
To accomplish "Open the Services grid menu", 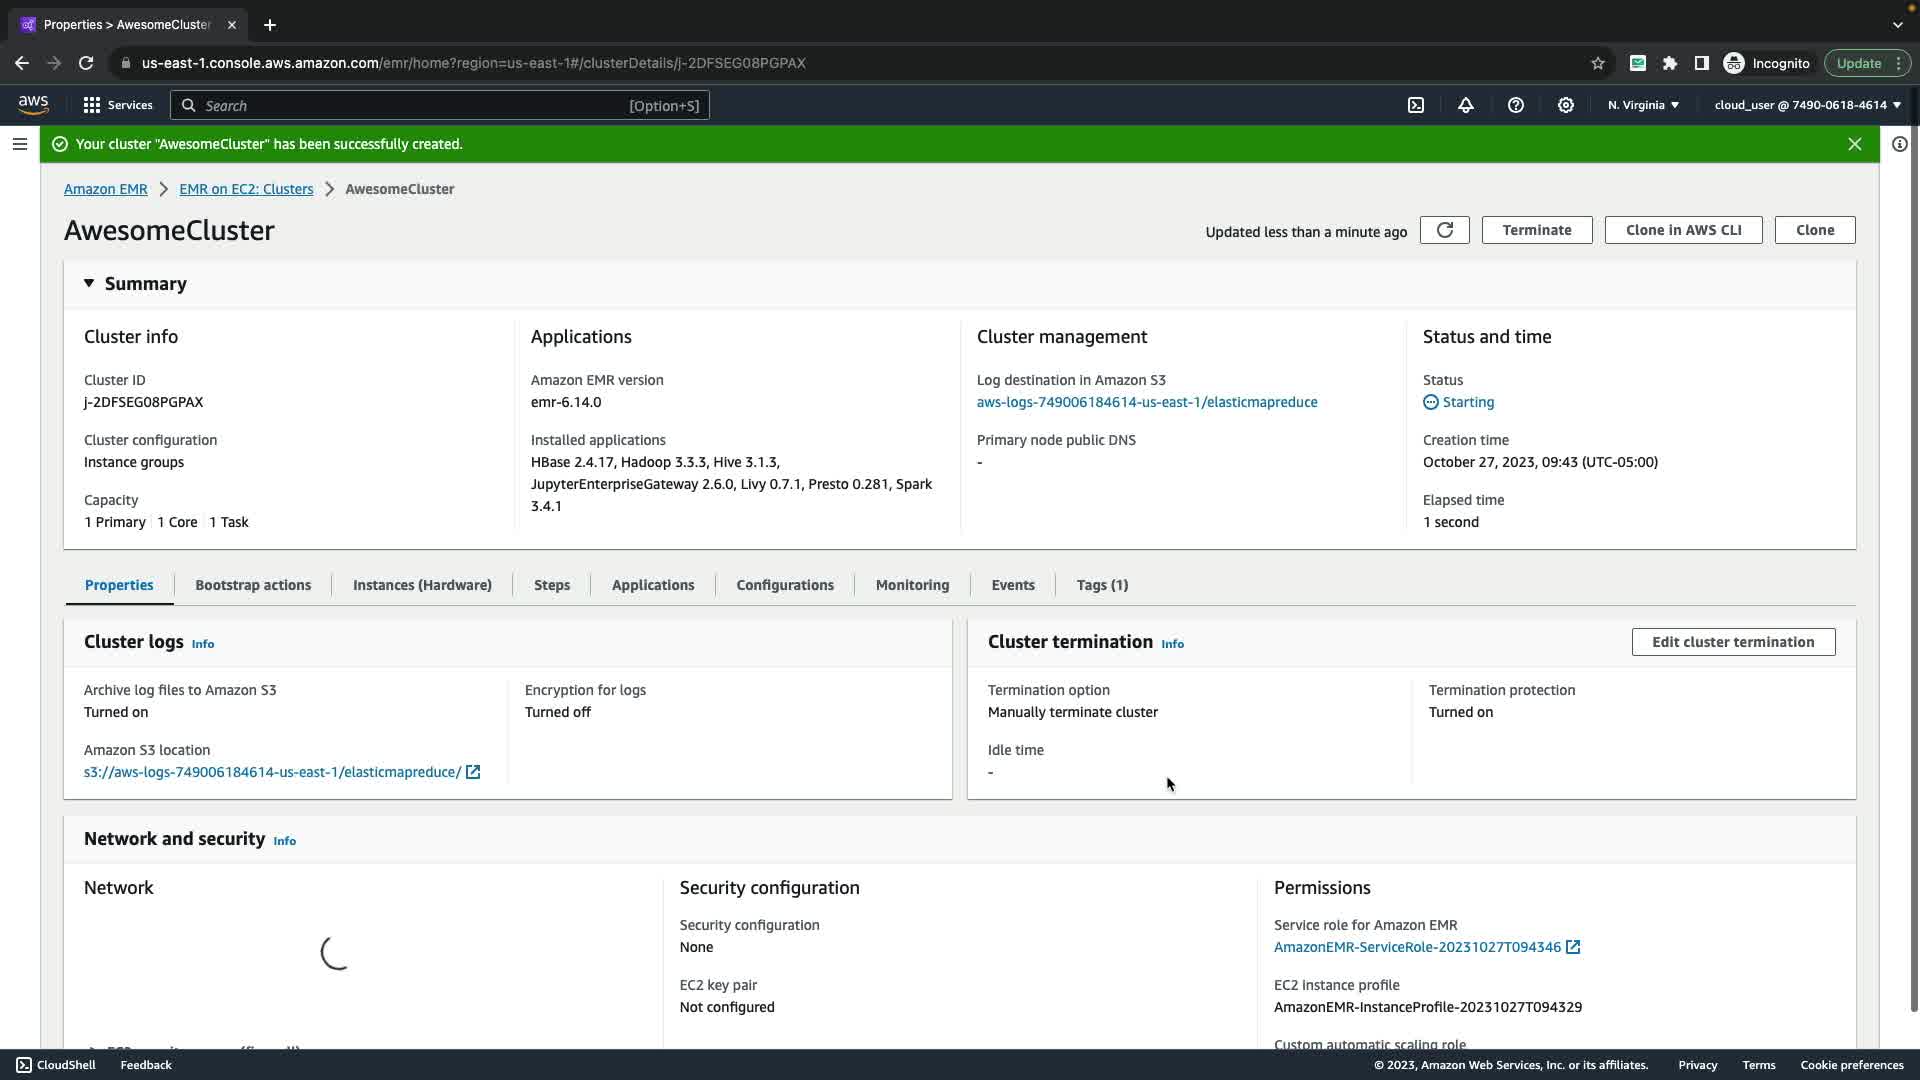I will coord(117,105).
